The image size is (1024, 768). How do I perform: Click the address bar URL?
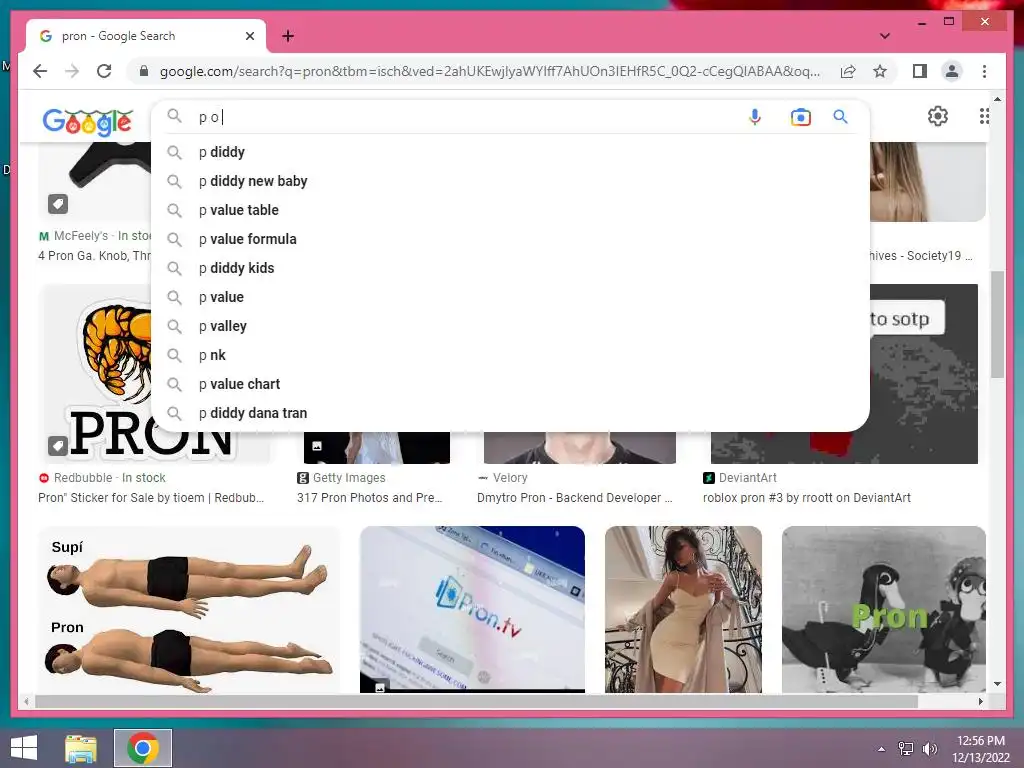(x=490, y=71)
